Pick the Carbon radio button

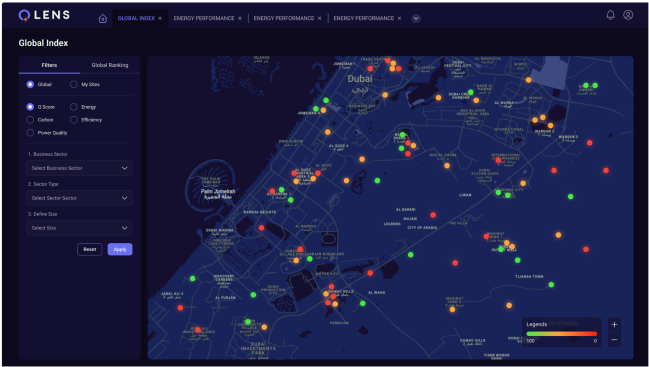[30, 120]
